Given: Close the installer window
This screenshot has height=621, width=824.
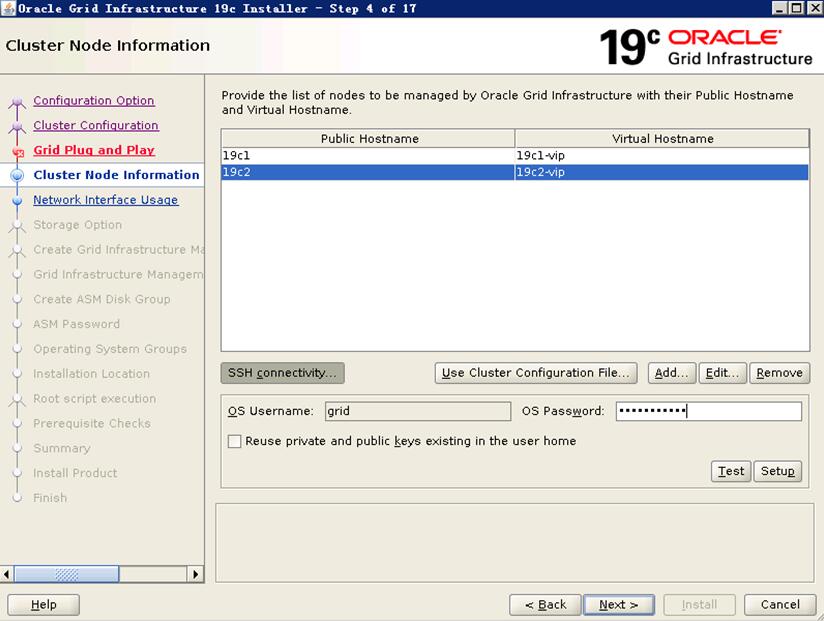Looking at the screenshot, I should click(x=813, y=8).
